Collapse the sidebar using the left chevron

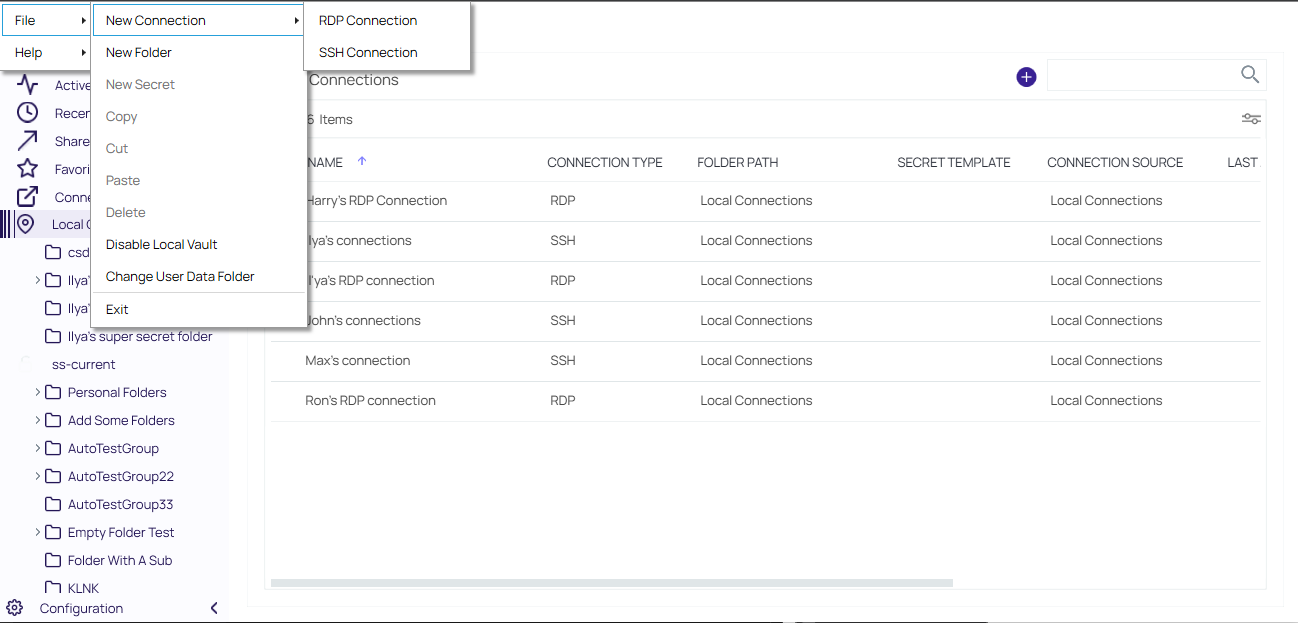coord(214,608)
